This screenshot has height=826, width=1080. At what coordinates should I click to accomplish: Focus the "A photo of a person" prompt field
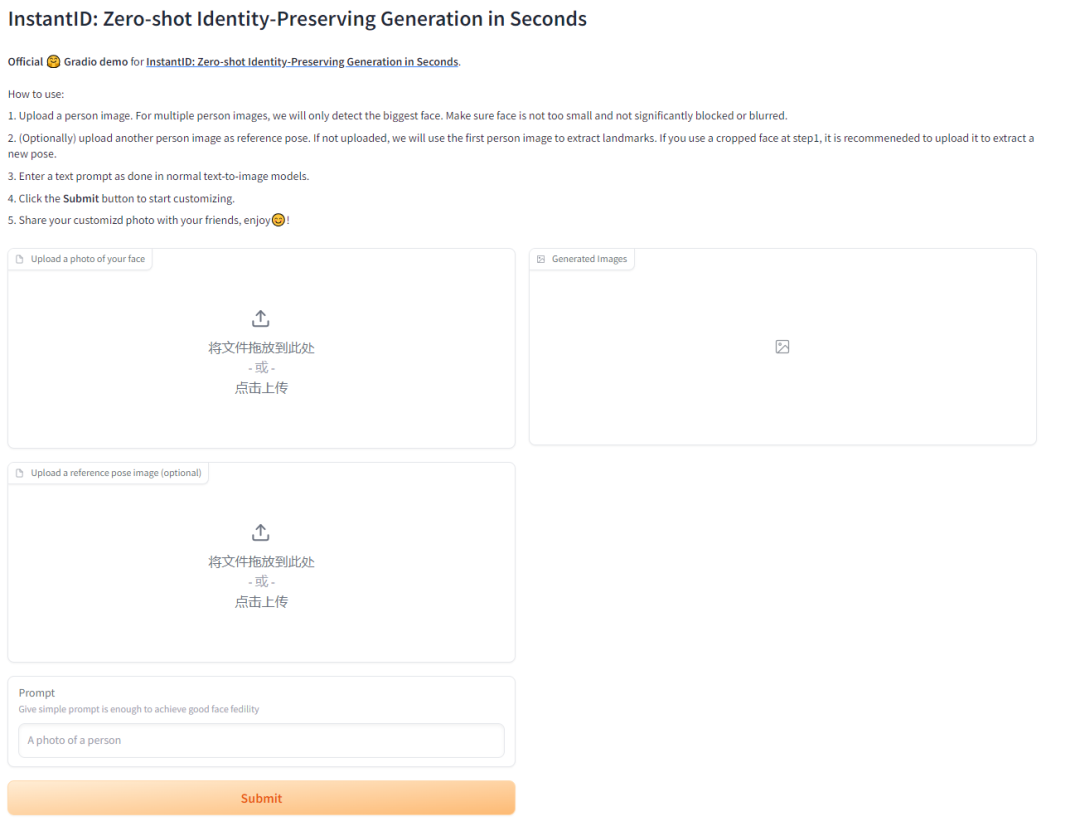coord(261,741)
